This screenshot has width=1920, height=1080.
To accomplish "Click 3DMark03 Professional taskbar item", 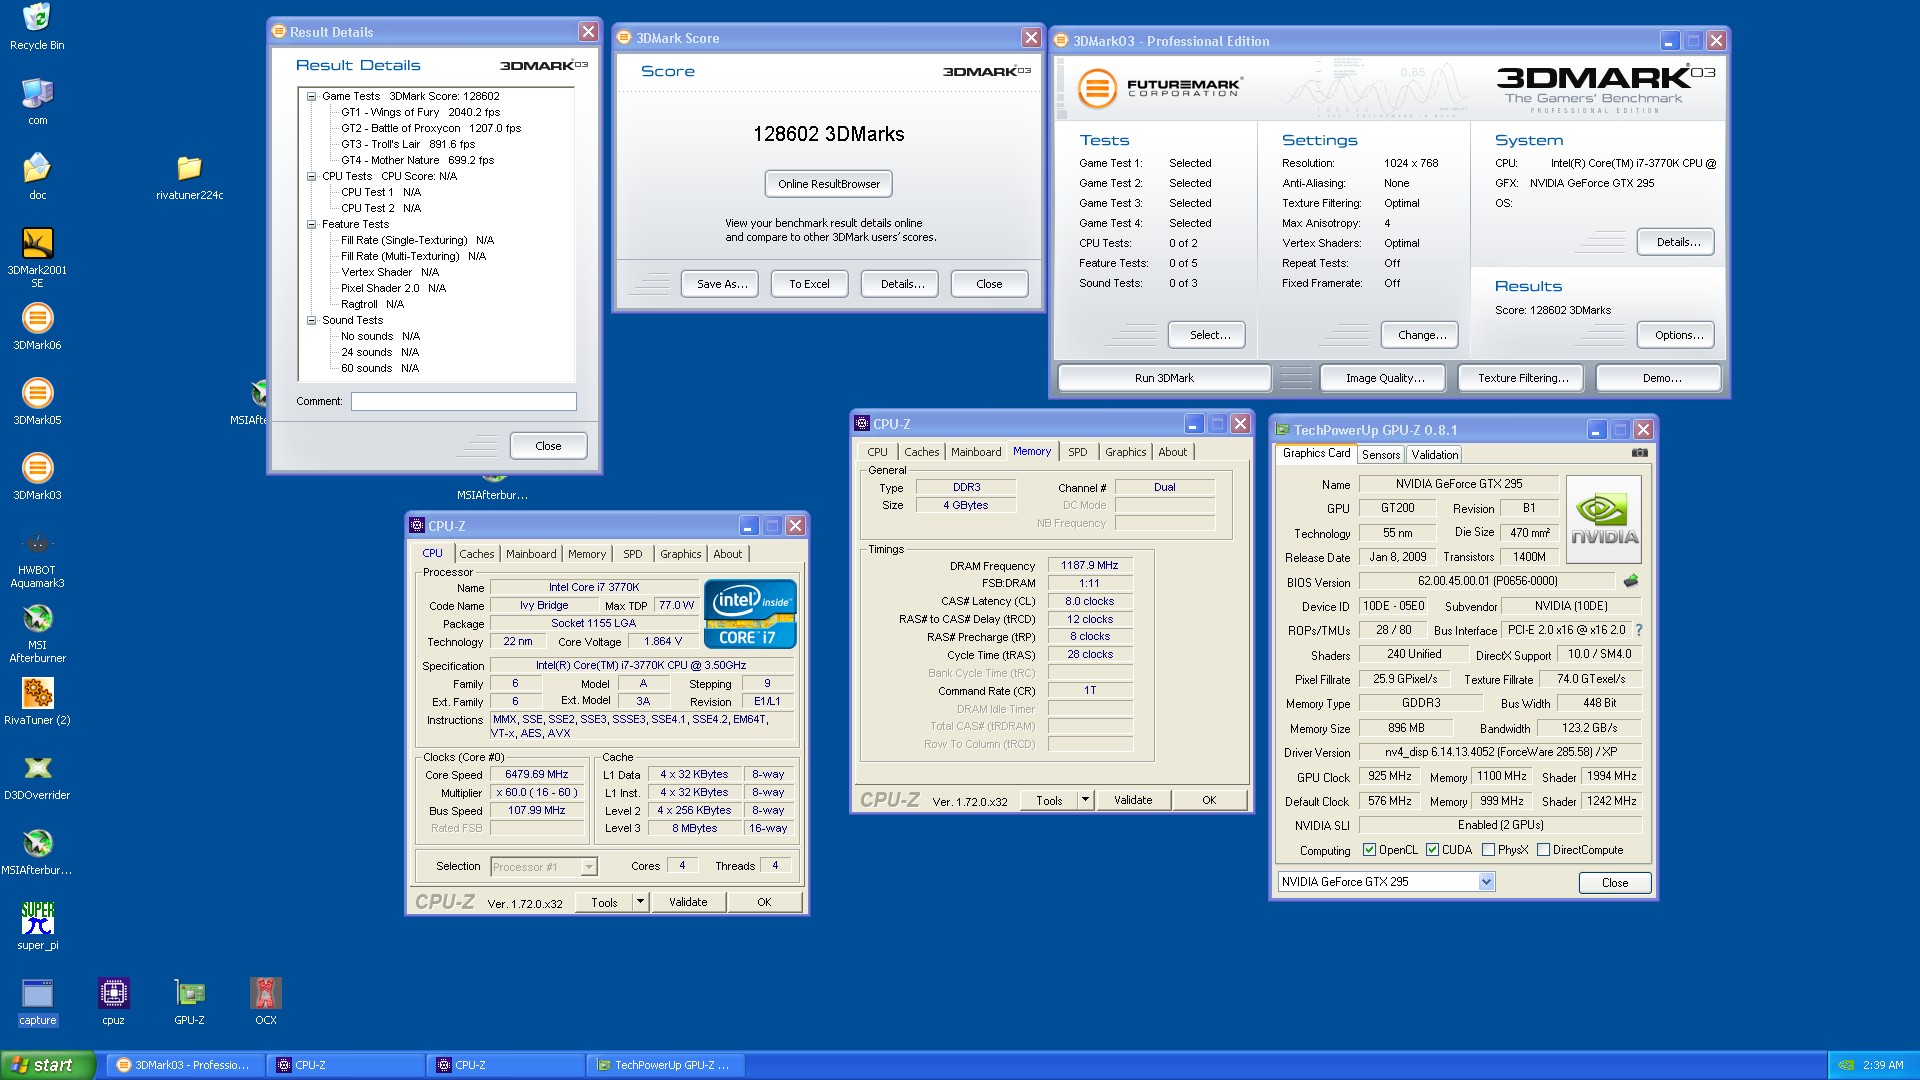I will point(186,1065).
